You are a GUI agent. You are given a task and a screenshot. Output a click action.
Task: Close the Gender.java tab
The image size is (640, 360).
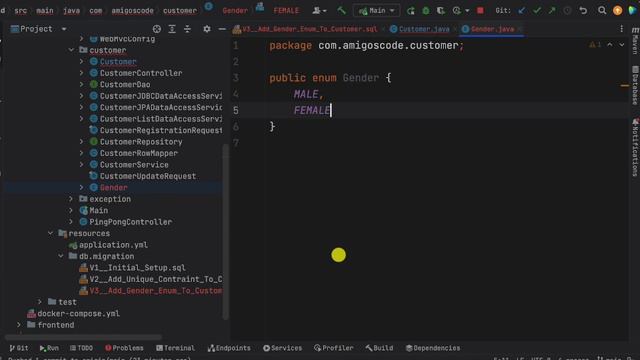click(520, 29)
